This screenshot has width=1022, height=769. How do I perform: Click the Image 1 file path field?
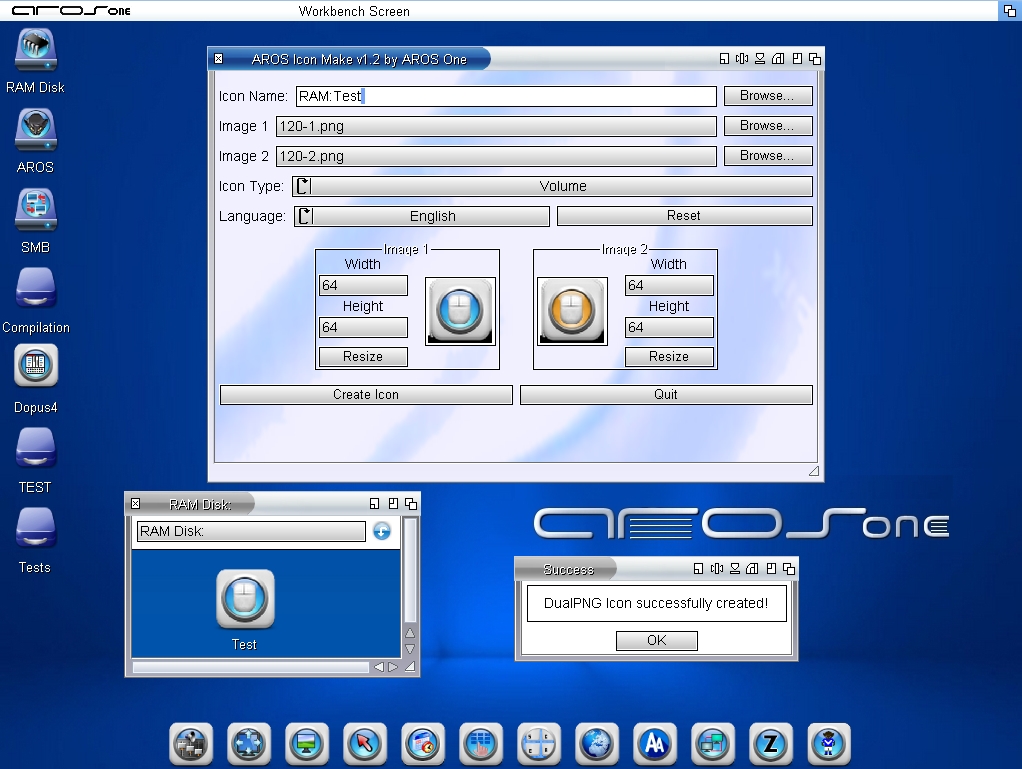[x=496, y=126]
